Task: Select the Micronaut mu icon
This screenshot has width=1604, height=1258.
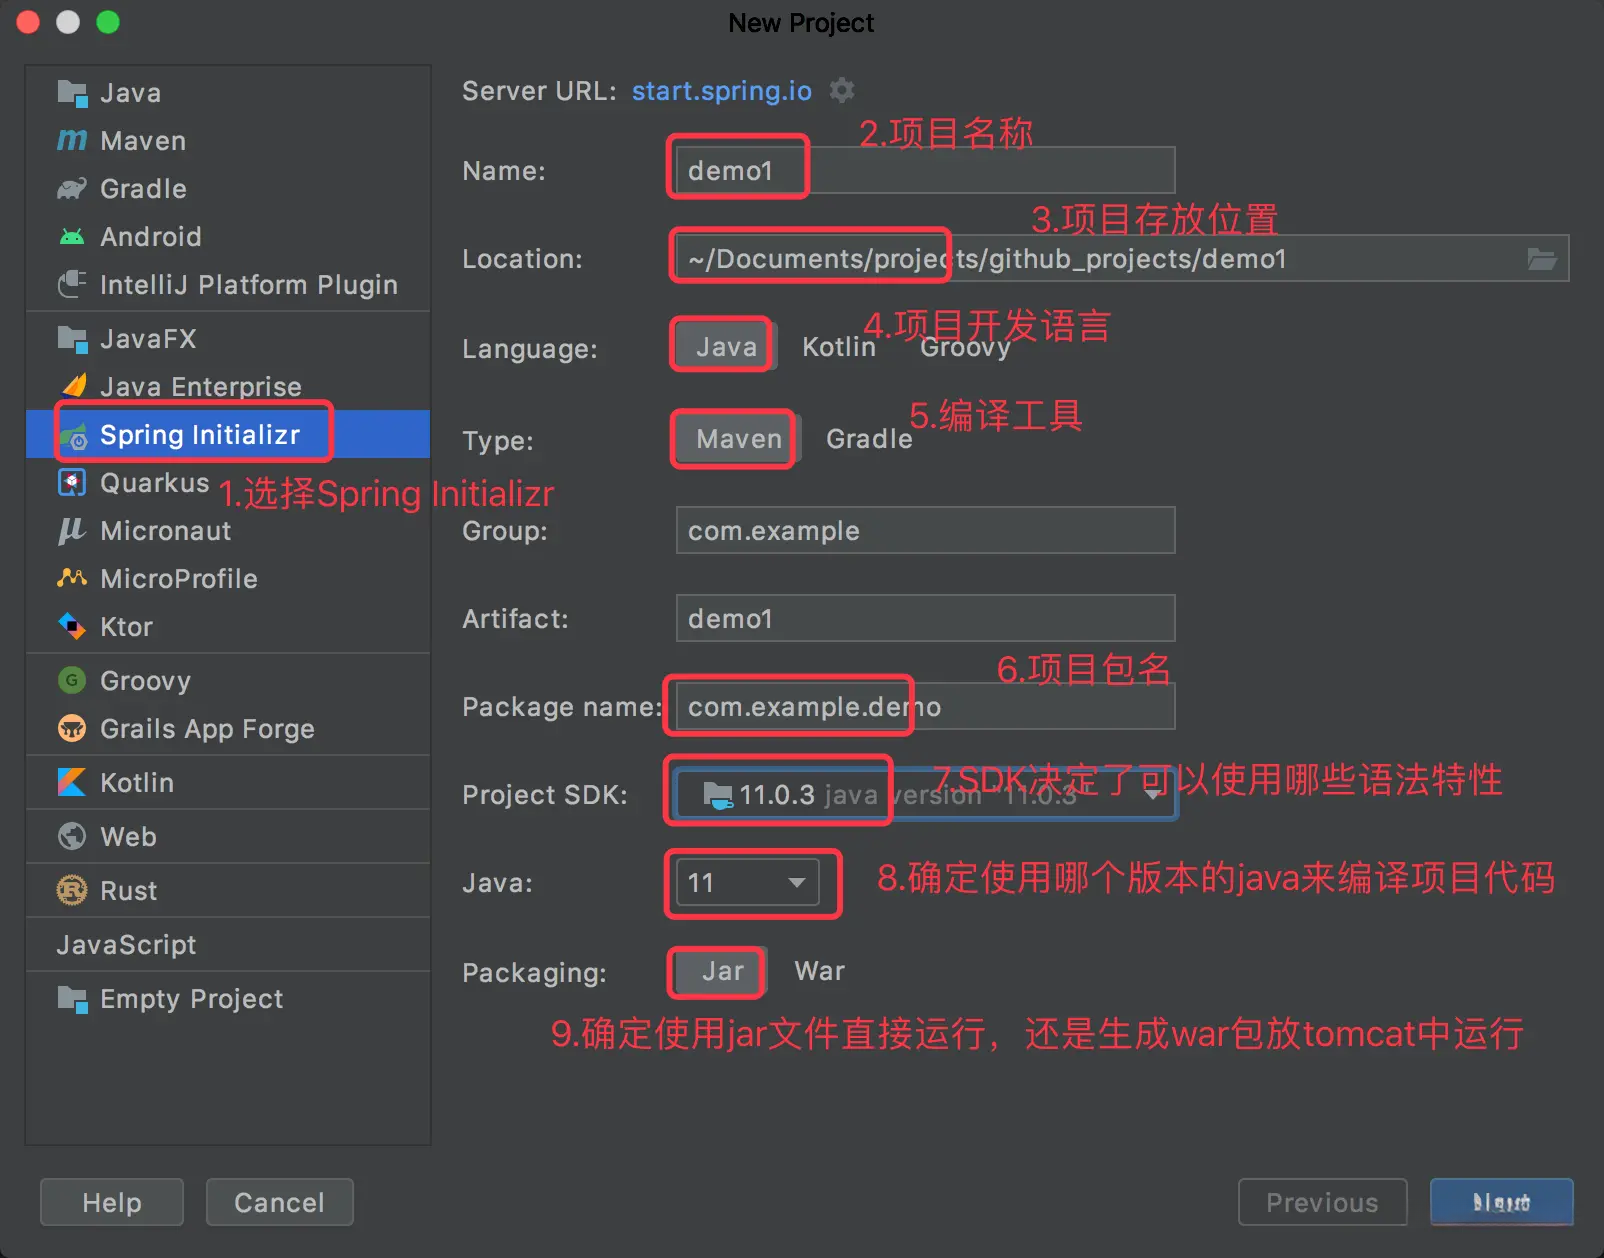Action: coord(71,531)
